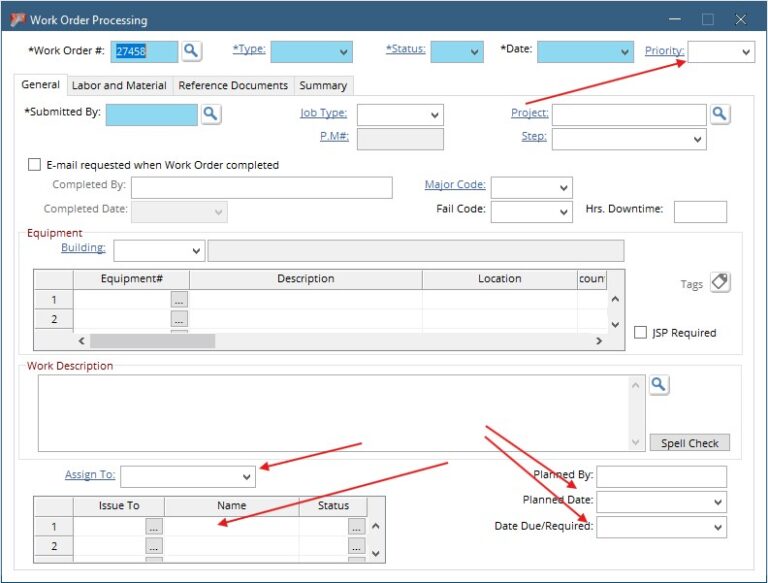Image resolution: width=768 pixels, height=583 pixels.
Task: Click the Issue To column header
Action: (x=119, y=506)
